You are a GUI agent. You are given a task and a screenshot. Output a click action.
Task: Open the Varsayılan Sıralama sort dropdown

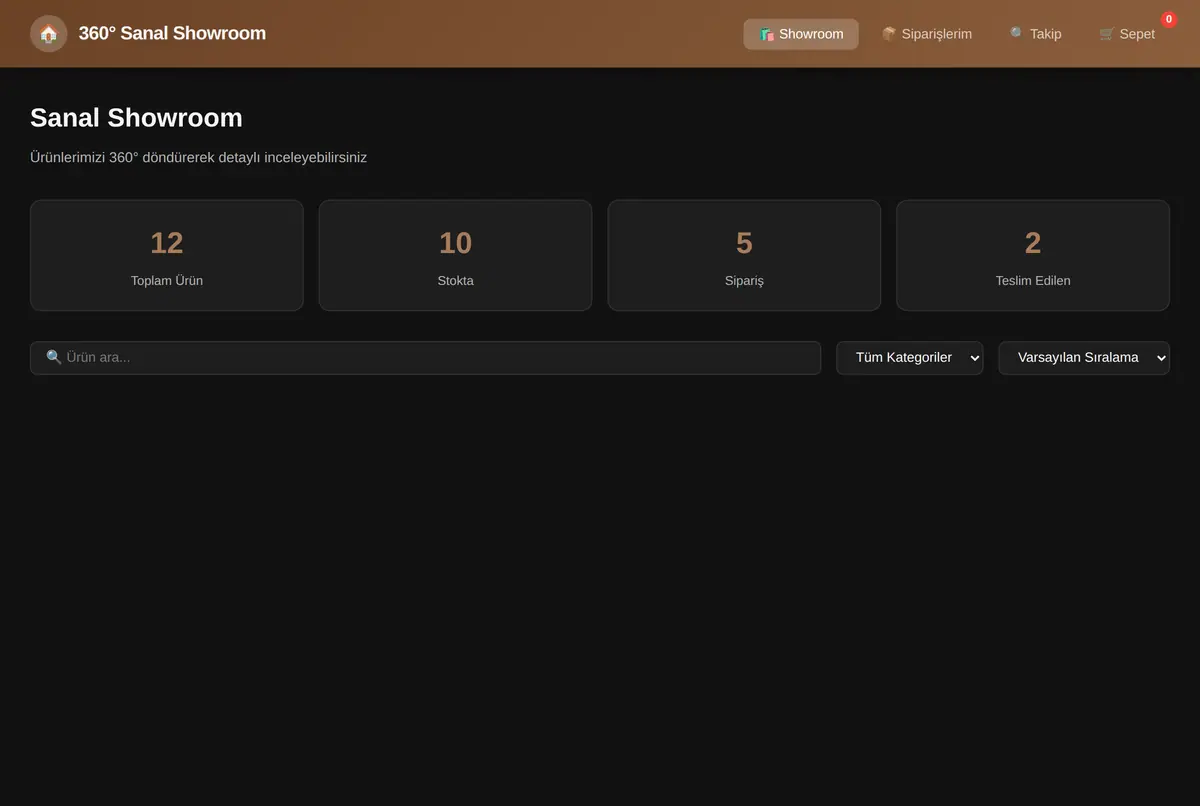coord(1084,358)
